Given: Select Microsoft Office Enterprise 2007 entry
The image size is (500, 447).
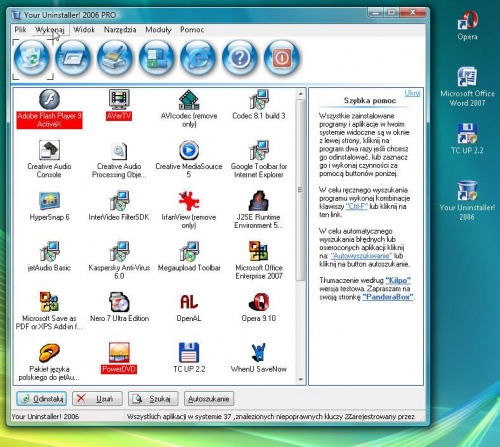Looking at the screenshot, I should point(259,261).
